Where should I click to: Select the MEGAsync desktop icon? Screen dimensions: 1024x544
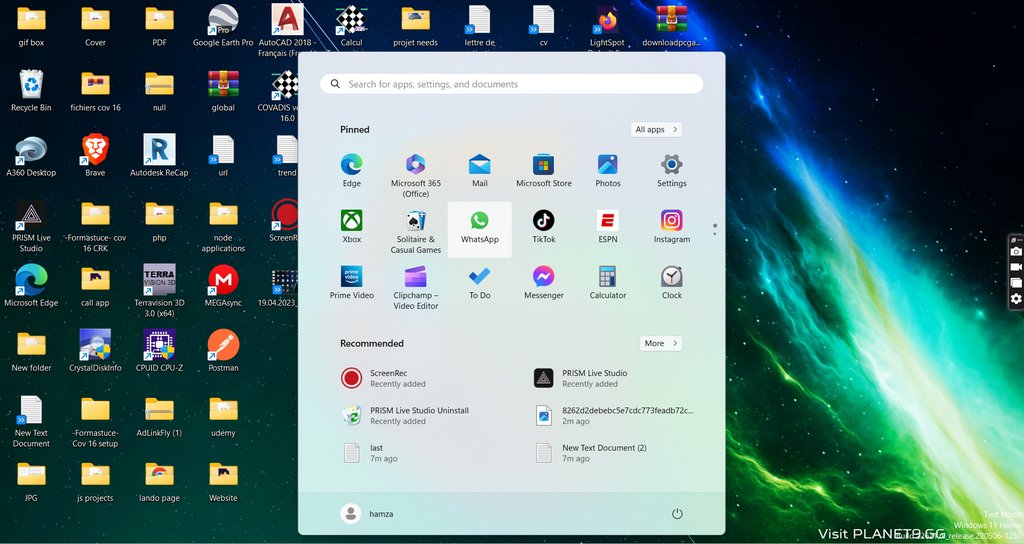[x=223, y=285]
